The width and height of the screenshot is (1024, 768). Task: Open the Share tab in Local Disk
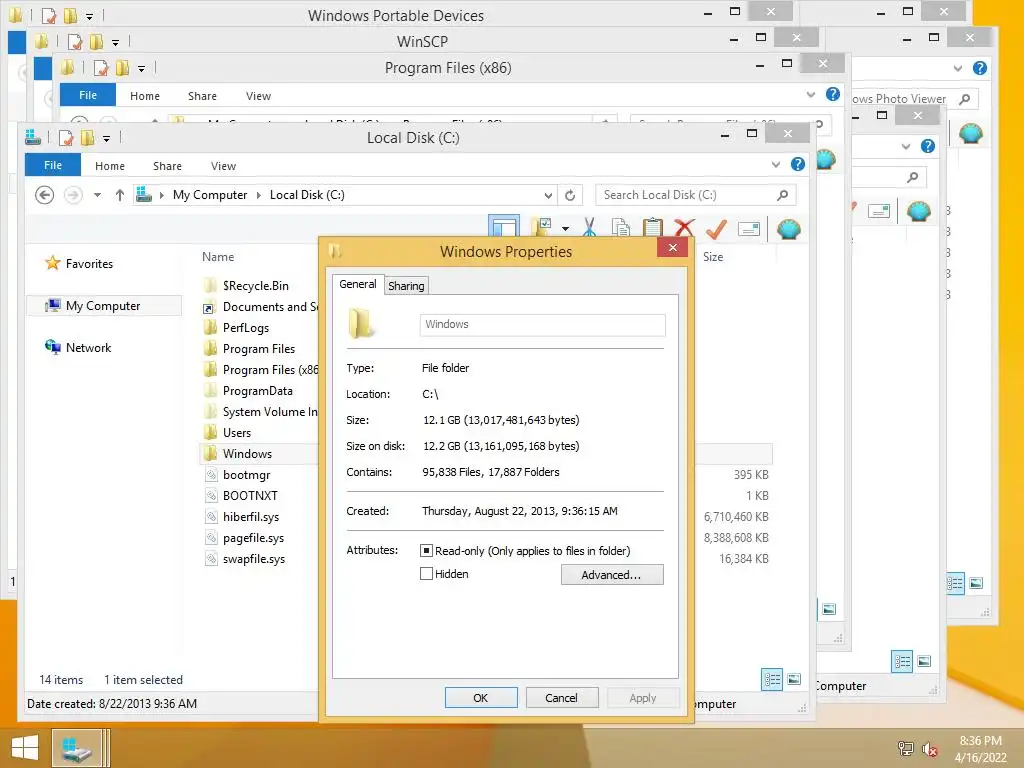coord(167,166)
